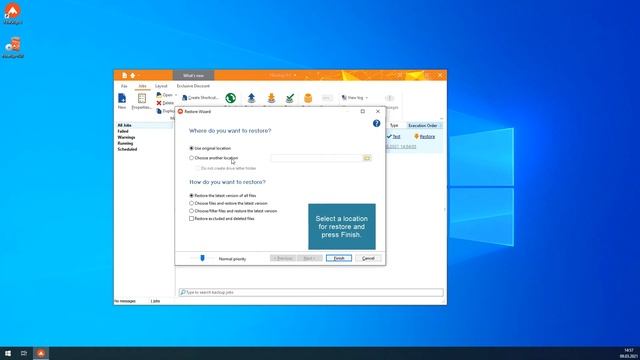Screen dimensions: 640x360
Task: Click the search magnifier icon in the jobs box
Action: coord(183,292)
